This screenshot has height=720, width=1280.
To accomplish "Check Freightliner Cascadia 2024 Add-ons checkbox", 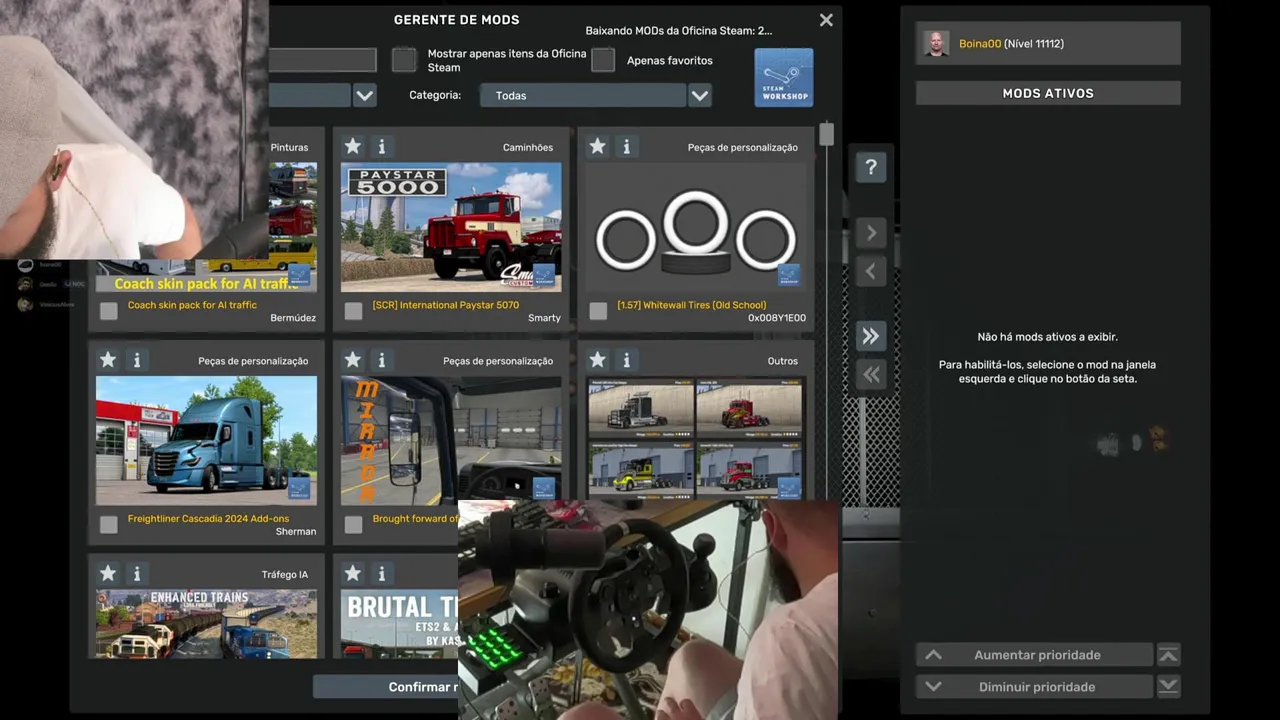I will pyautogui.click(x=109, y=524).
